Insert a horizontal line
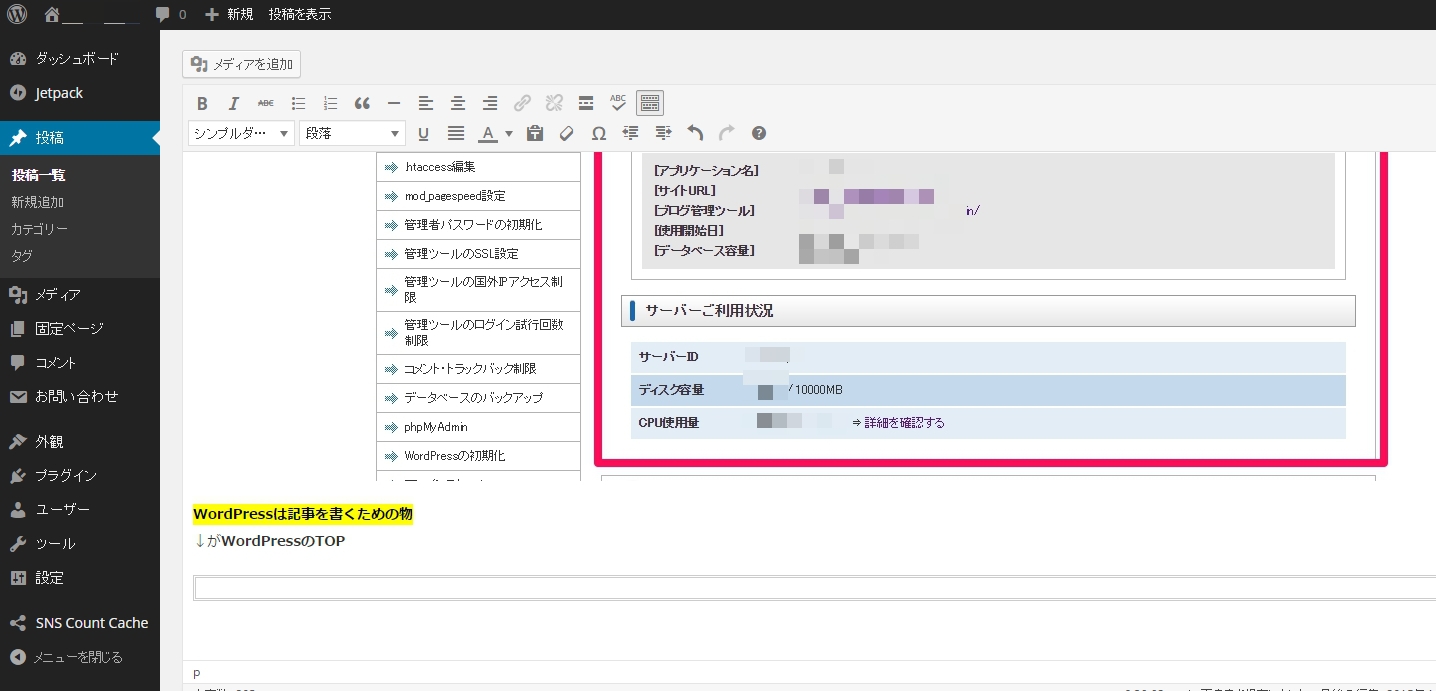1436x691 pixels. (x=394, y=103)
